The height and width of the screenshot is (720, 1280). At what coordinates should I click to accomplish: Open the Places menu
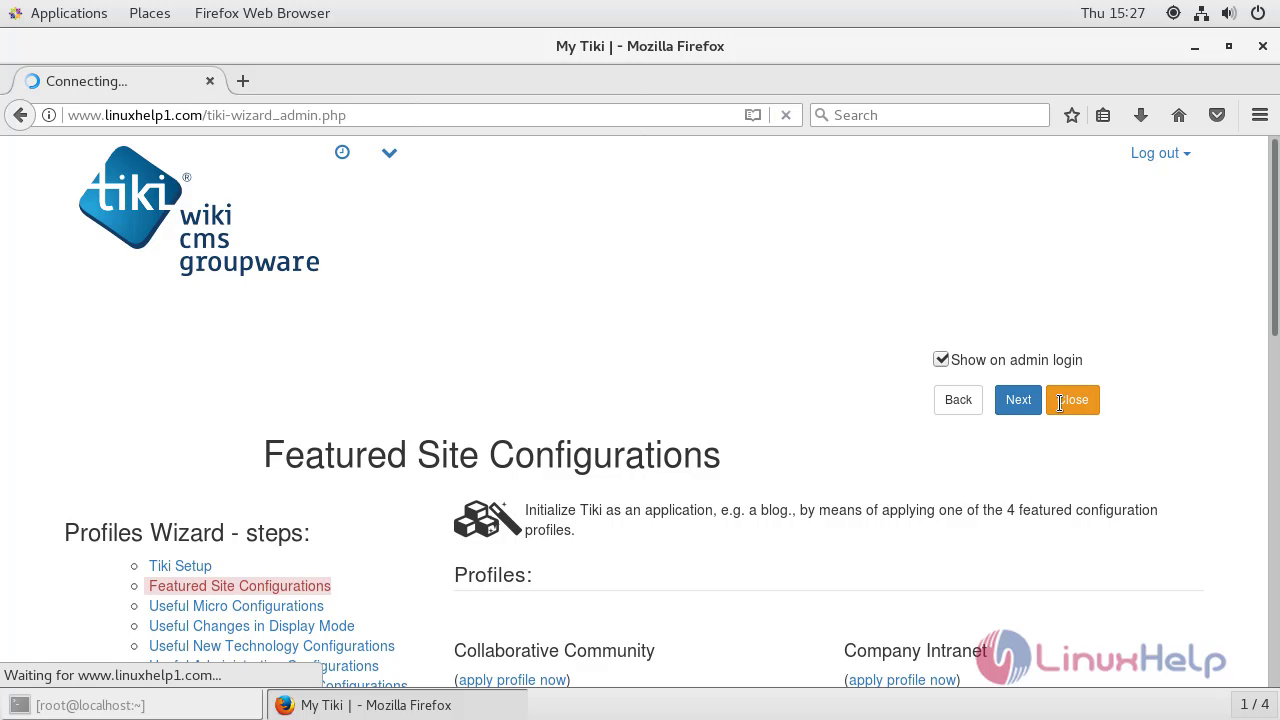150,13
